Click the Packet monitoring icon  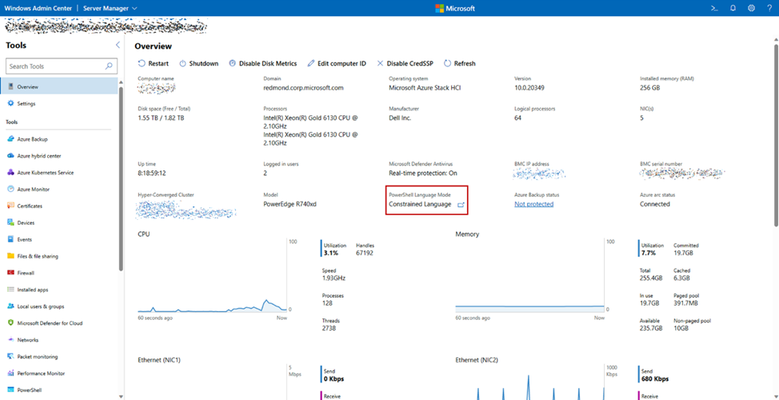[x=10, y=356]
